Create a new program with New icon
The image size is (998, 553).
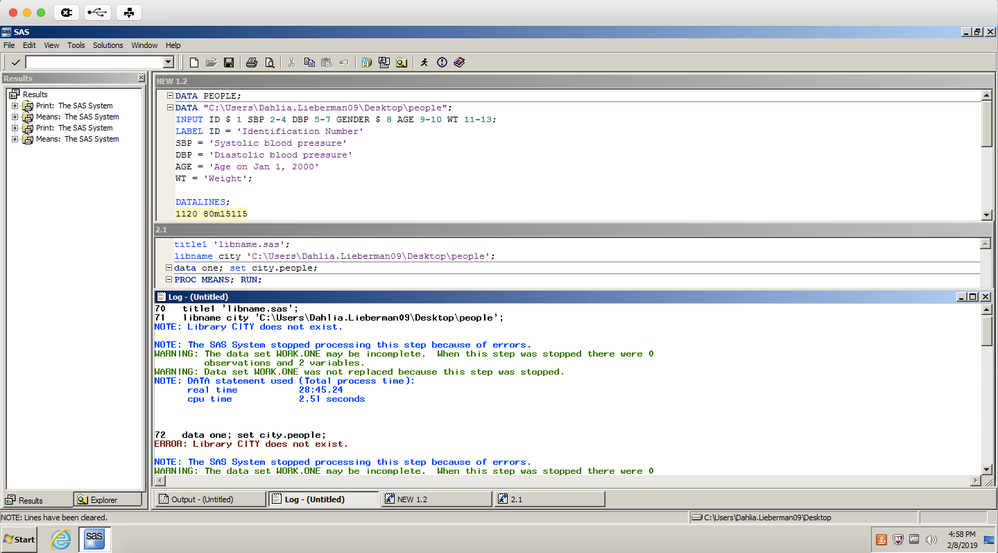pos(194,62)
